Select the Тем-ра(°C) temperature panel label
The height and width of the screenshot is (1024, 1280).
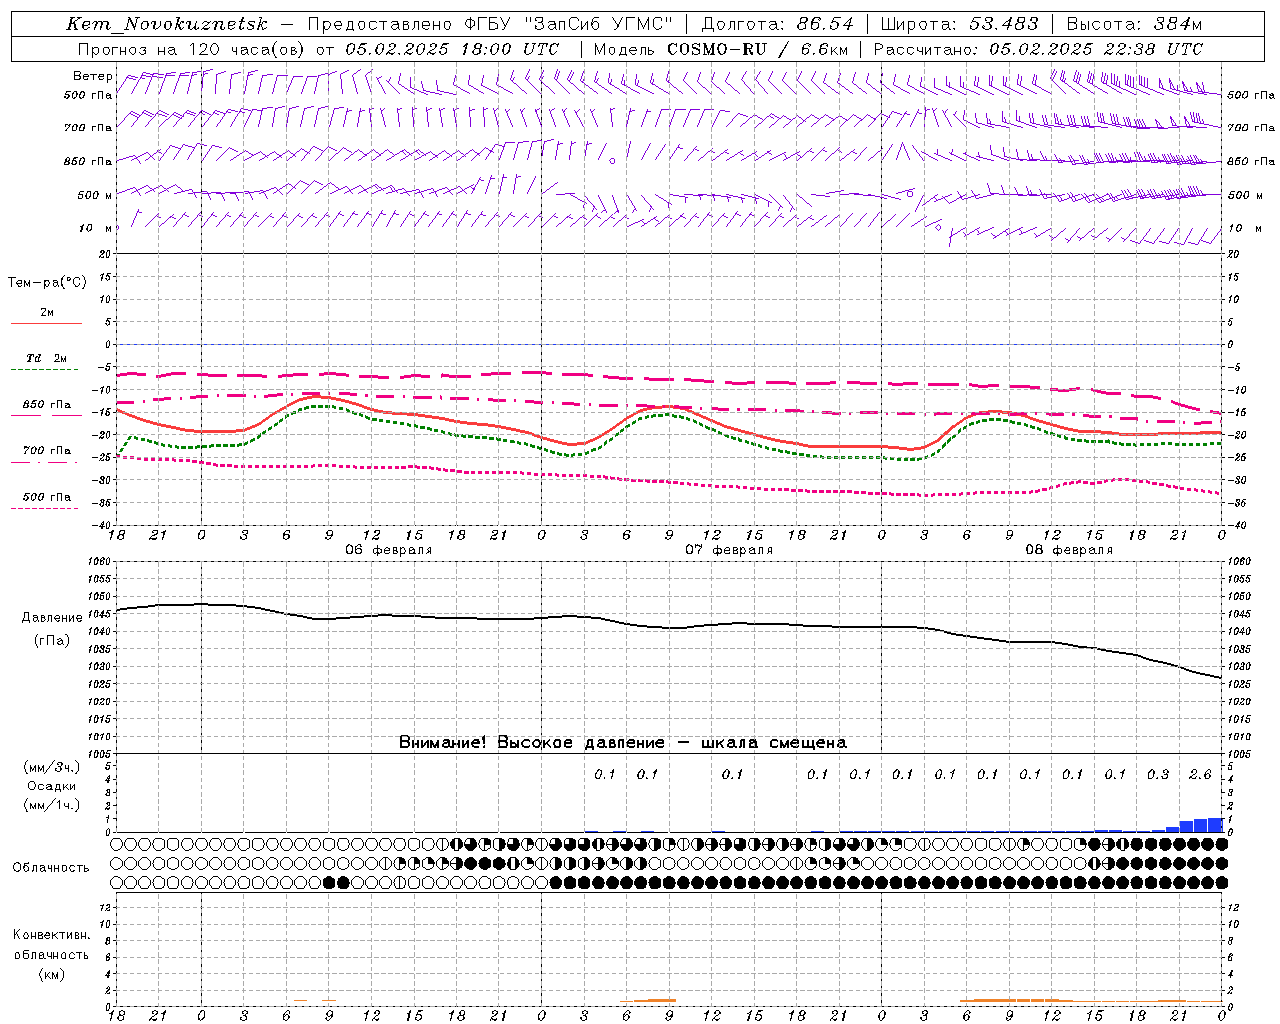click(47, 283)
